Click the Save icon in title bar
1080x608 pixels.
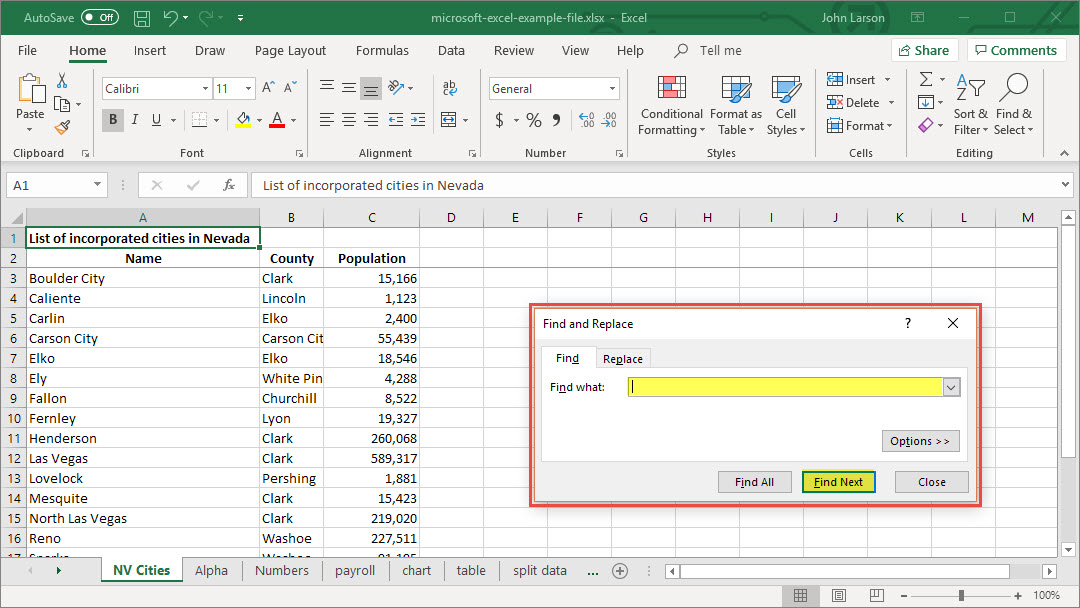click(141, 18)
